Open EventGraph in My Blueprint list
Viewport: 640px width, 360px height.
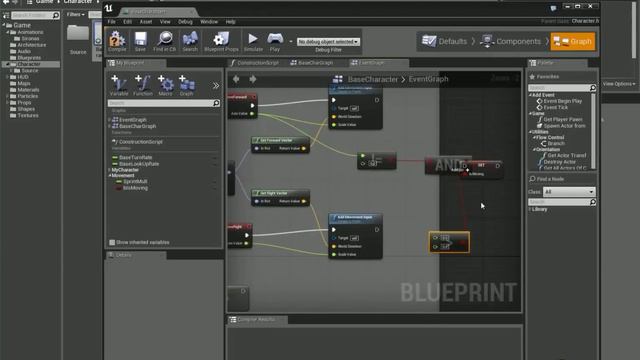[x=133, y=120]
